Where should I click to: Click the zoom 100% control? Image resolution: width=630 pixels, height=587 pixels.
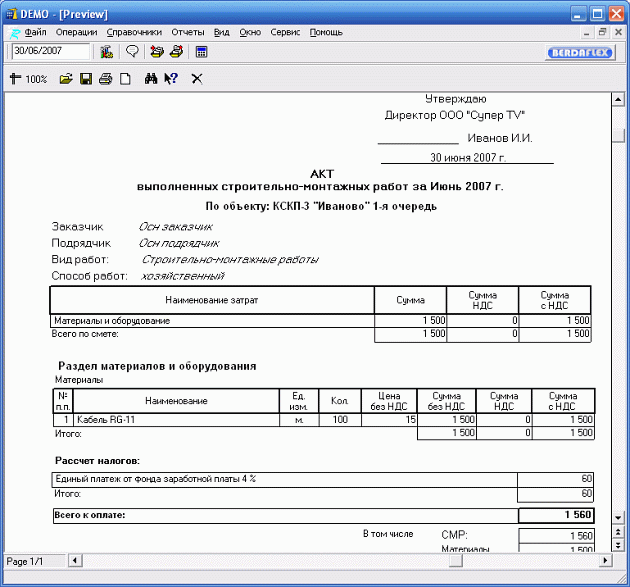click(x=28, y=79)
